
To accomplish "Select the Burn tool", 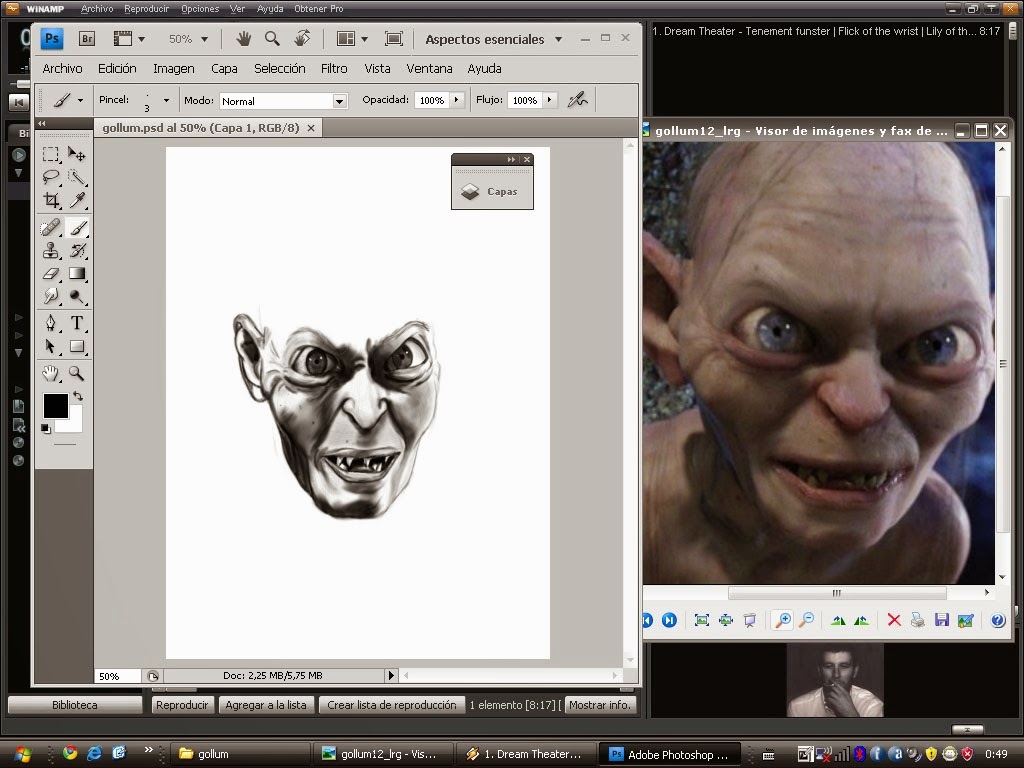I will (x=77, y=296).
